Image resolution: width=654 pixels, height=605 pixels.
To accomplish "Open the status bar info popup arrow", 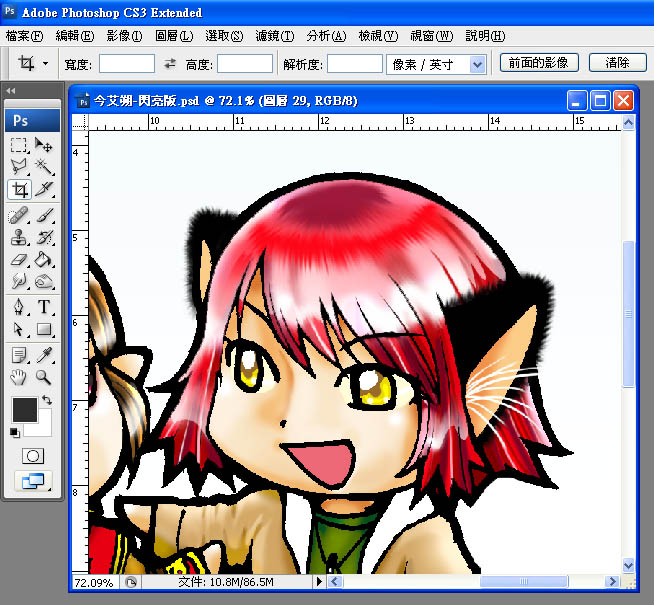I will (319, 581).
